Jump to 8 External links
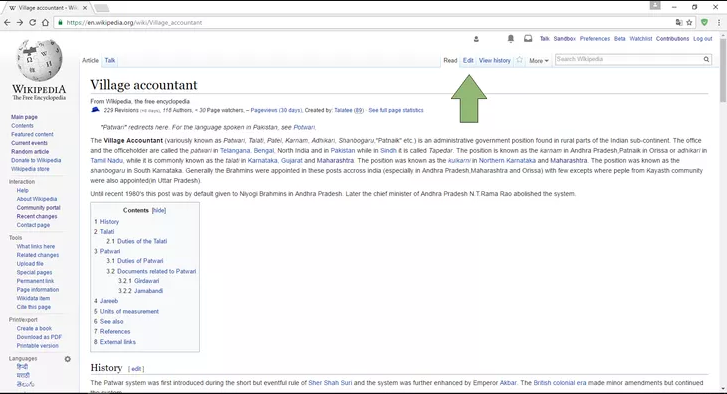Image resolution: width=727 pixels, height=394 pixels. [115, 342]
